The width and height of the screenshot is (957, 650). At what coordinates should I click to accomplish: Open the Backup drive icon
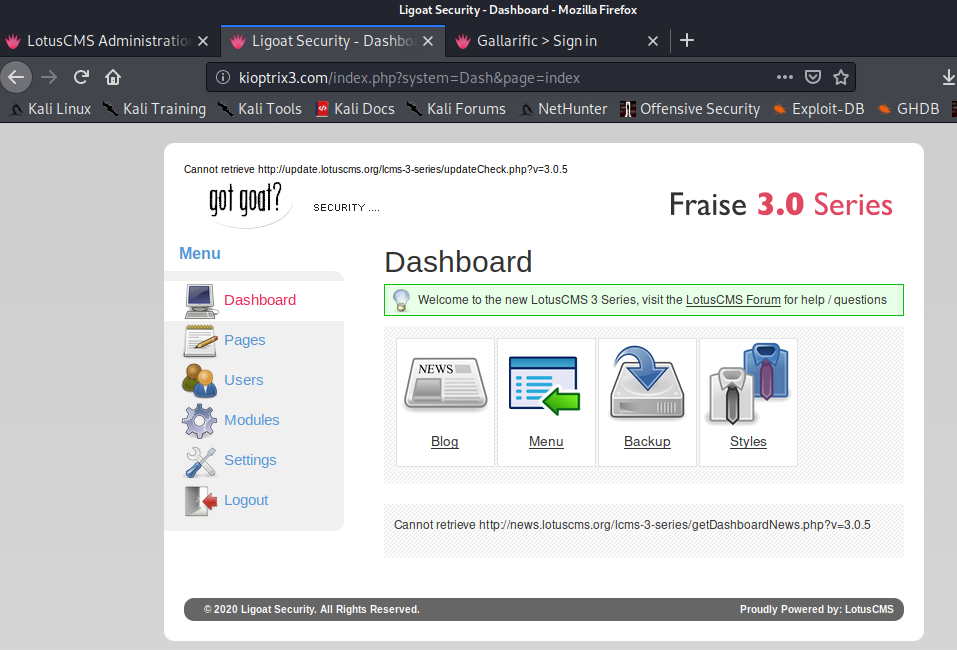(x=647, y=383)
